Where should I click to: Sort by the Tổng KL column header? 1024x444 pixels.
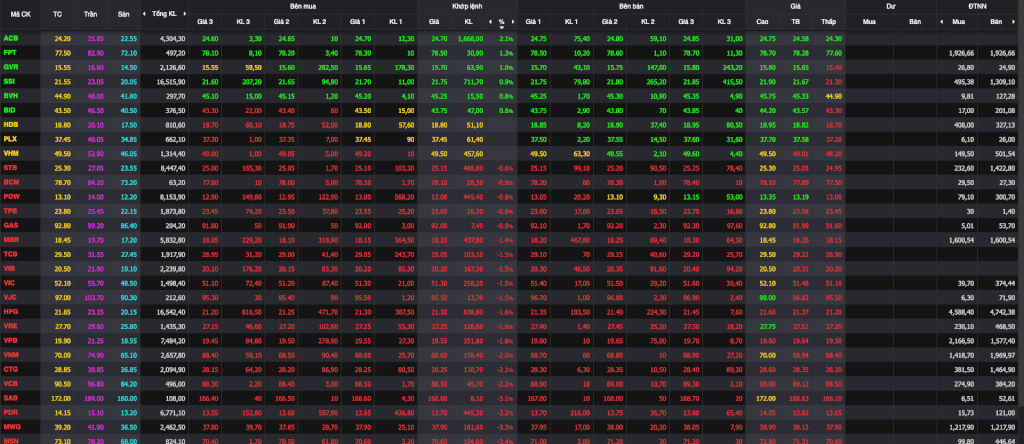163,14
